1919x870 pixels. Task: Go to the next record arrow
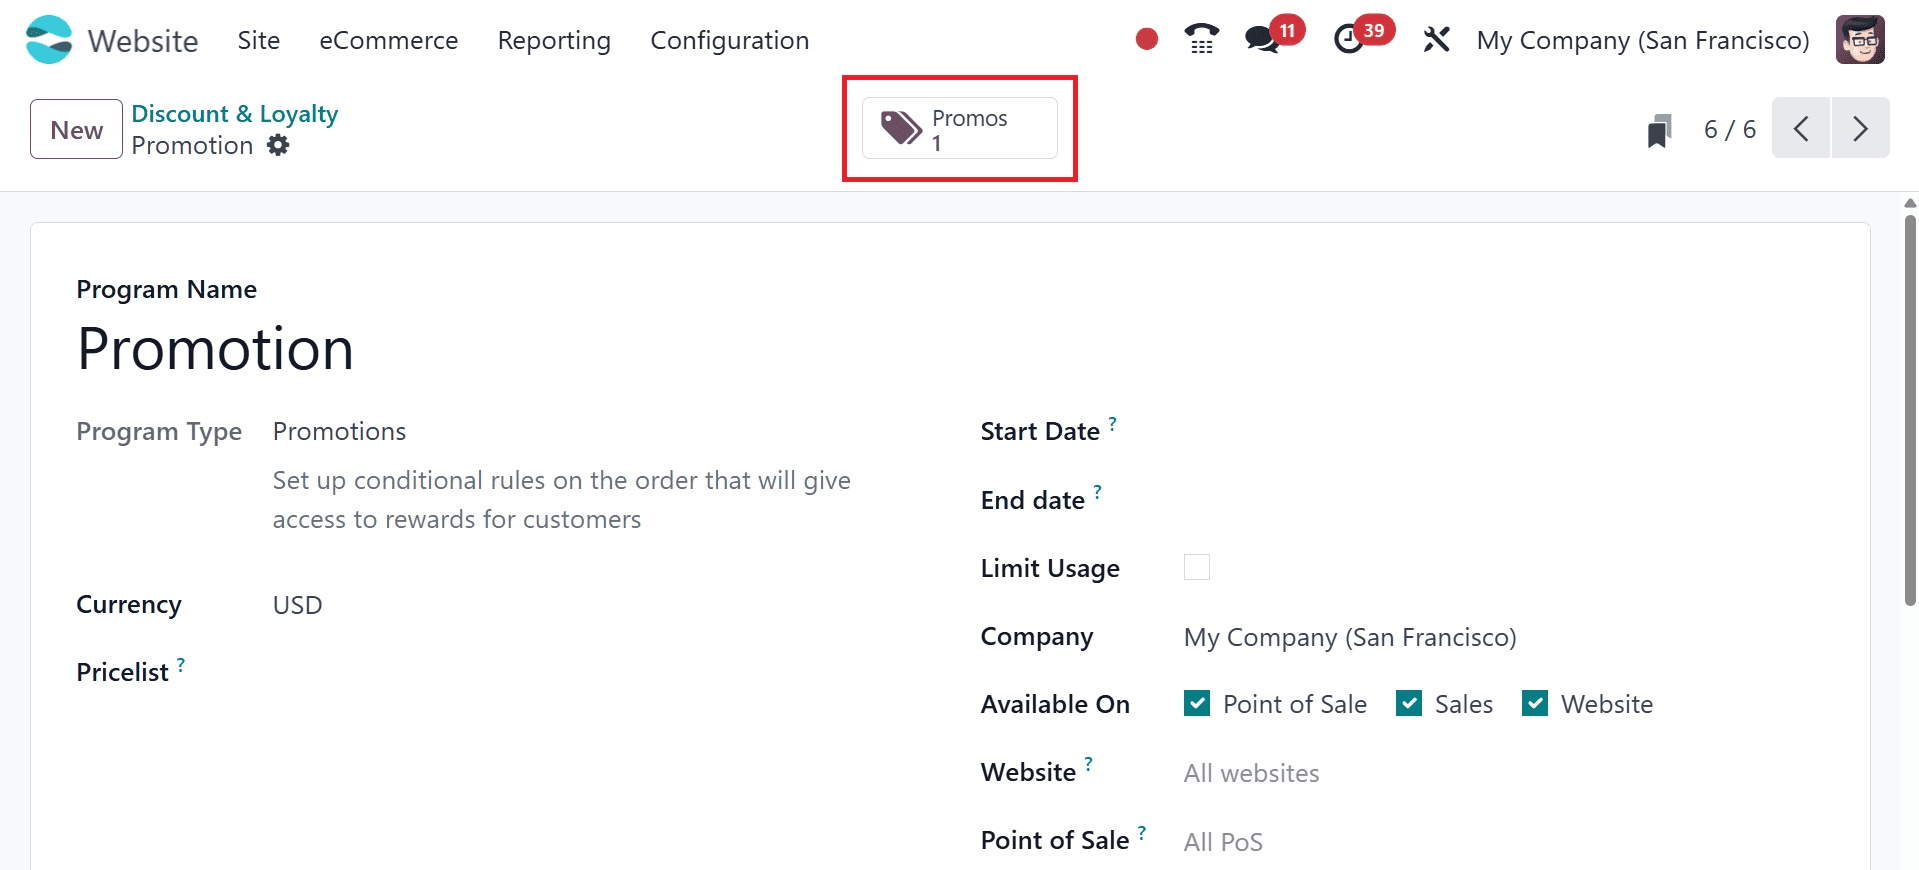1860,128
